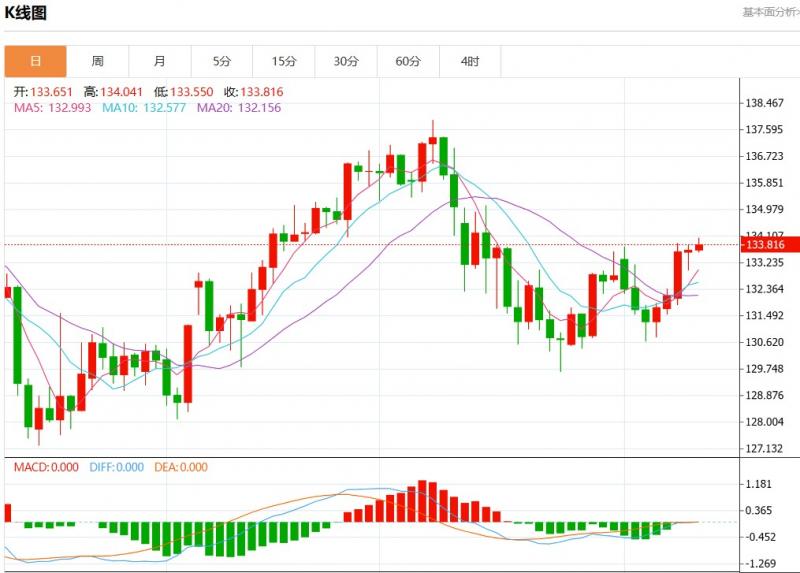This screenshot has height=573, width=800.
Task: Click the DEA value label
Action: (x=181, y=467)
